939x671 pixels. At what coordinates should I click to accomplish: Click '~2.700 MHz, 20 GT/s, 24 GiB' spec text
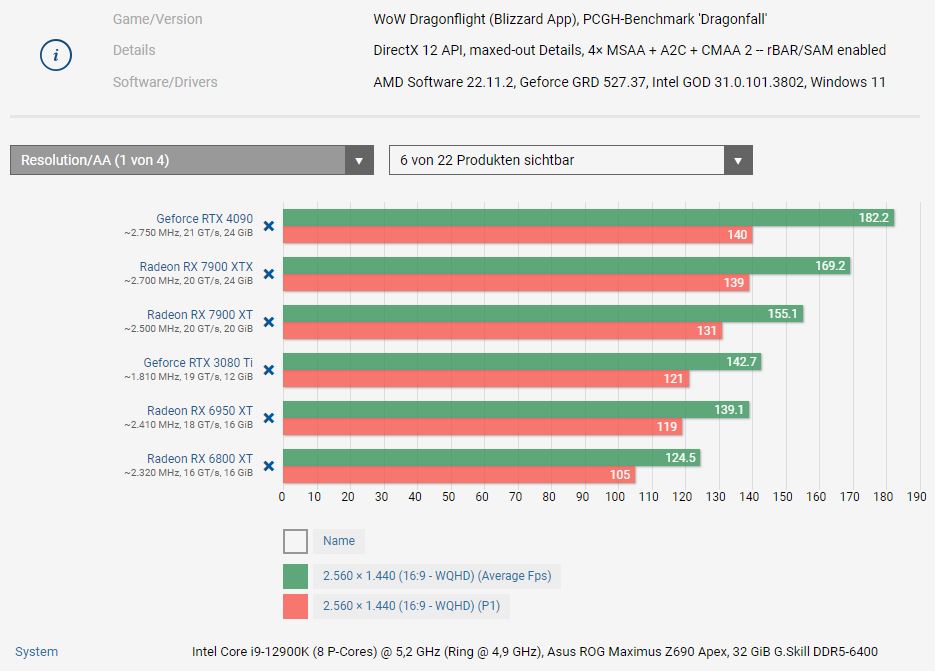(189, 281)
